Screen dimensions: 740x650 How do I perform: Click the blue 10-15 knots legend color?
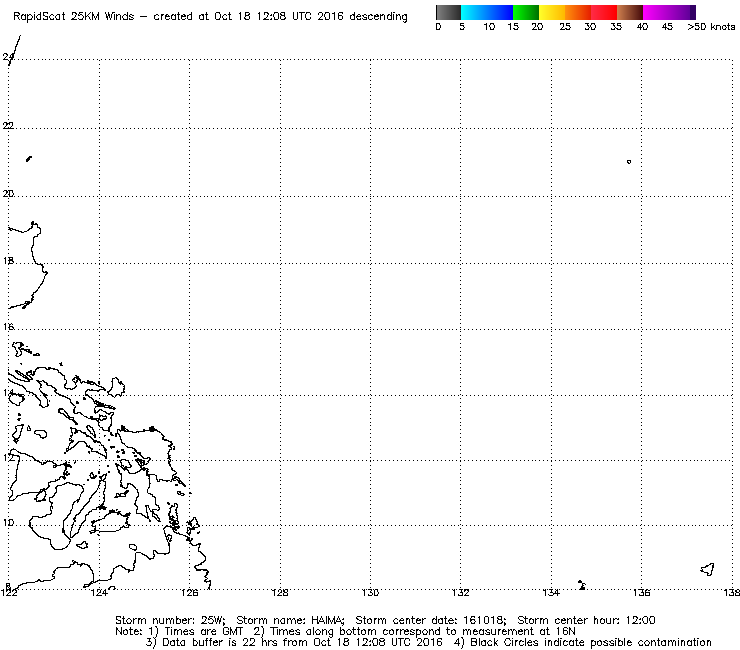[500, 12]
